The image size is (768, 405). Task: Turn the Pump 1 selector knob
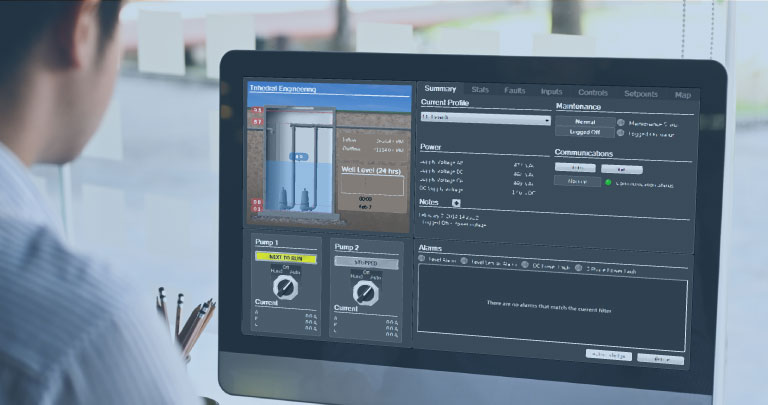coord(285,287)
